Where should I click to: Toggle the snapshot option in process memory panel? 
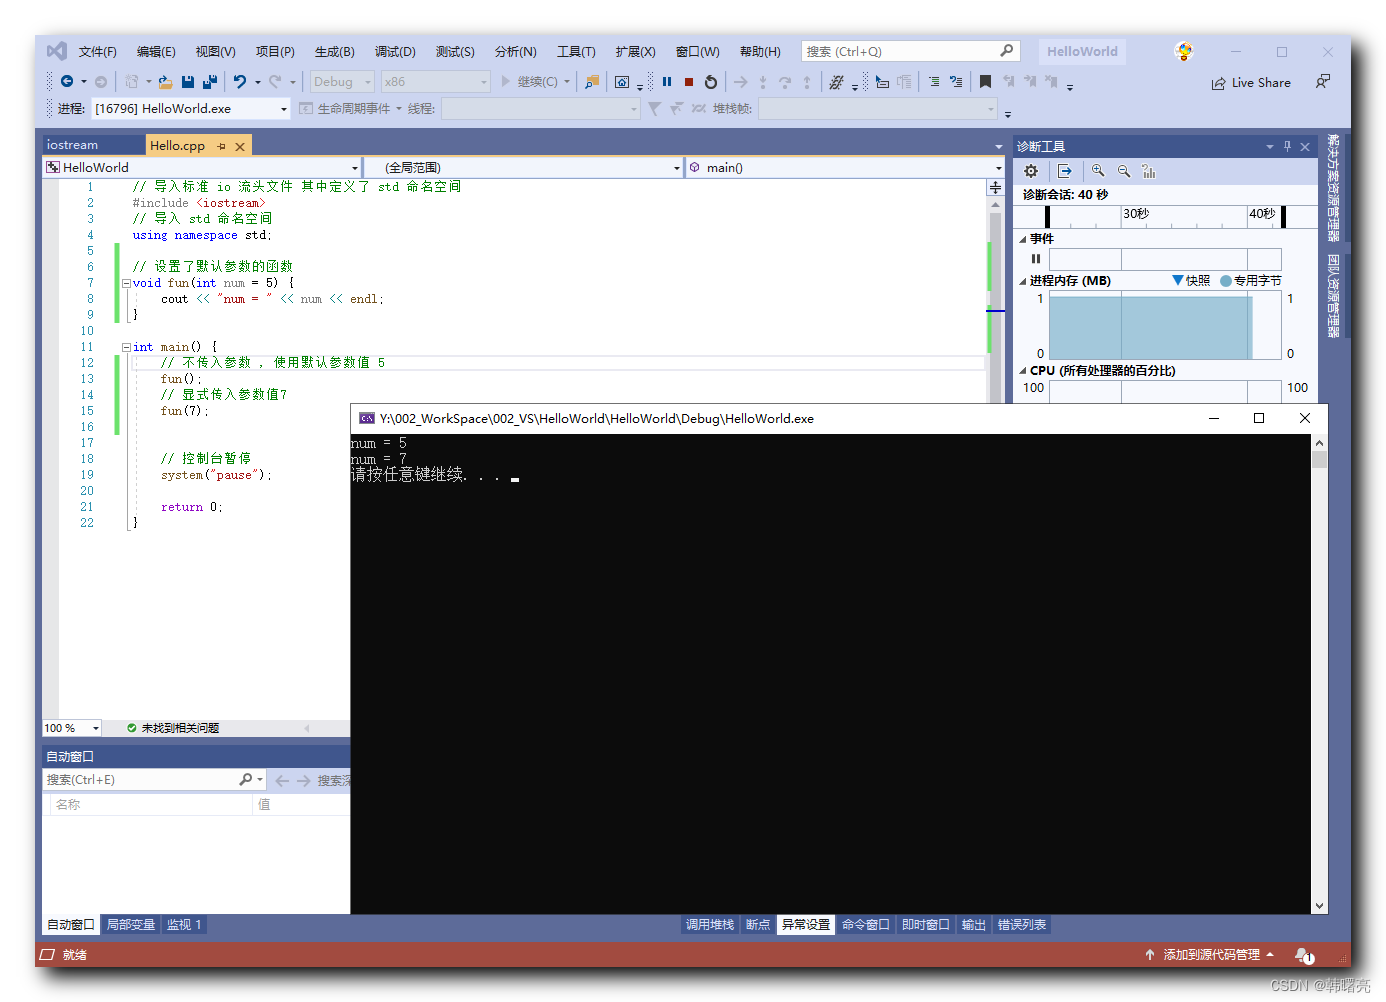[1191, 279]
